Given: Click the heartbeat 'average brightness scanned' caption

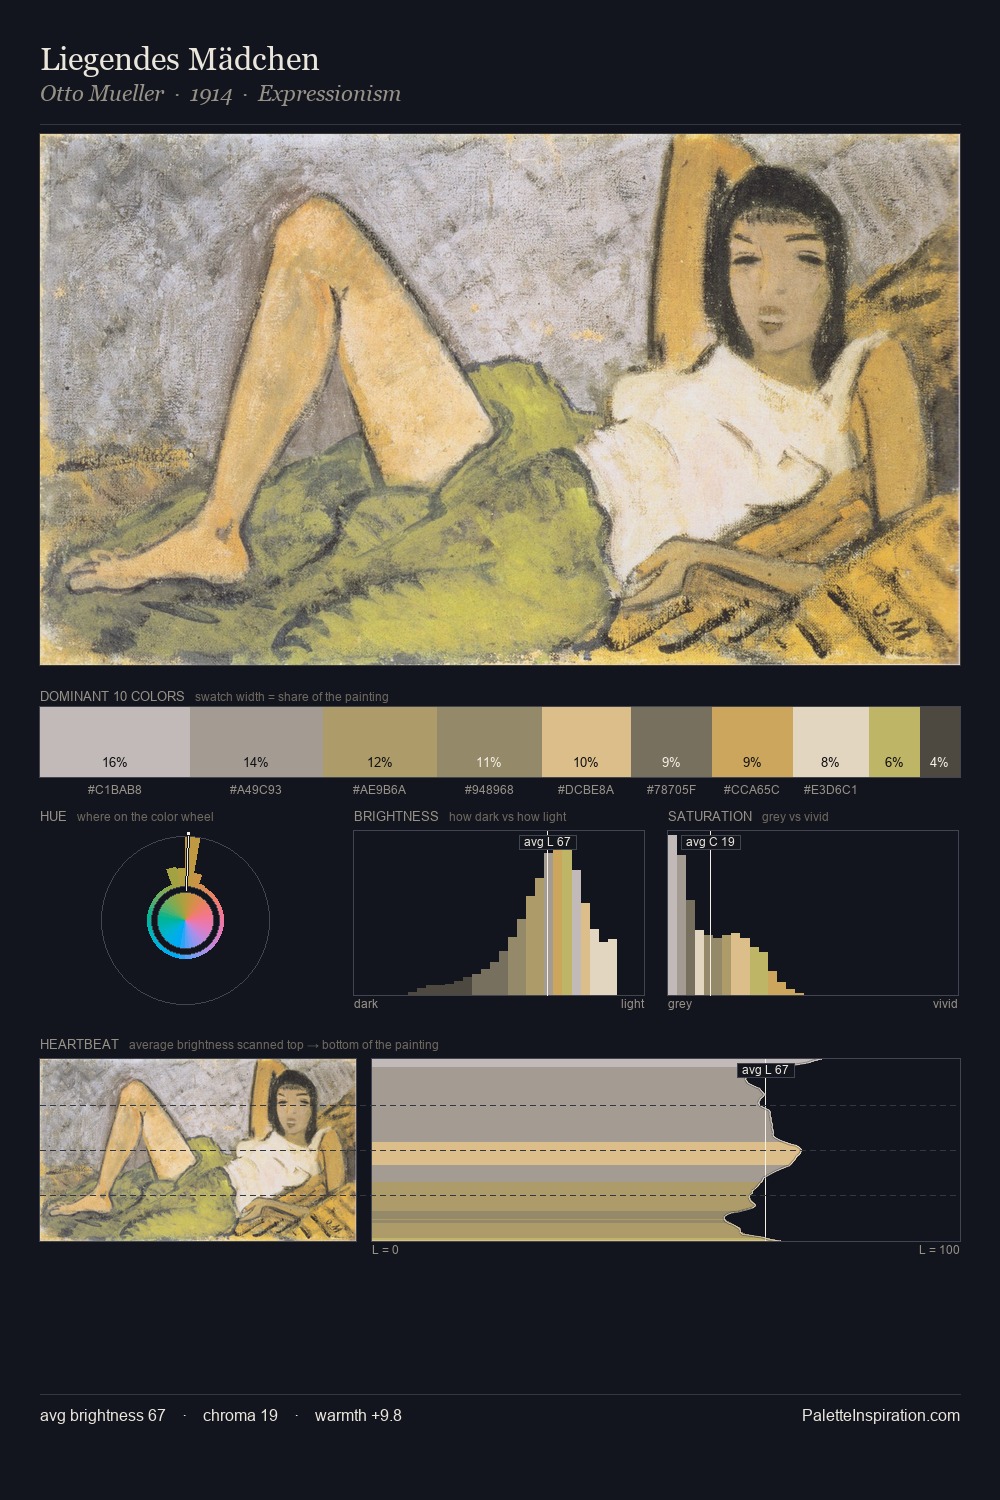Looking at the screenshot, I should [x=284, y=1045].
